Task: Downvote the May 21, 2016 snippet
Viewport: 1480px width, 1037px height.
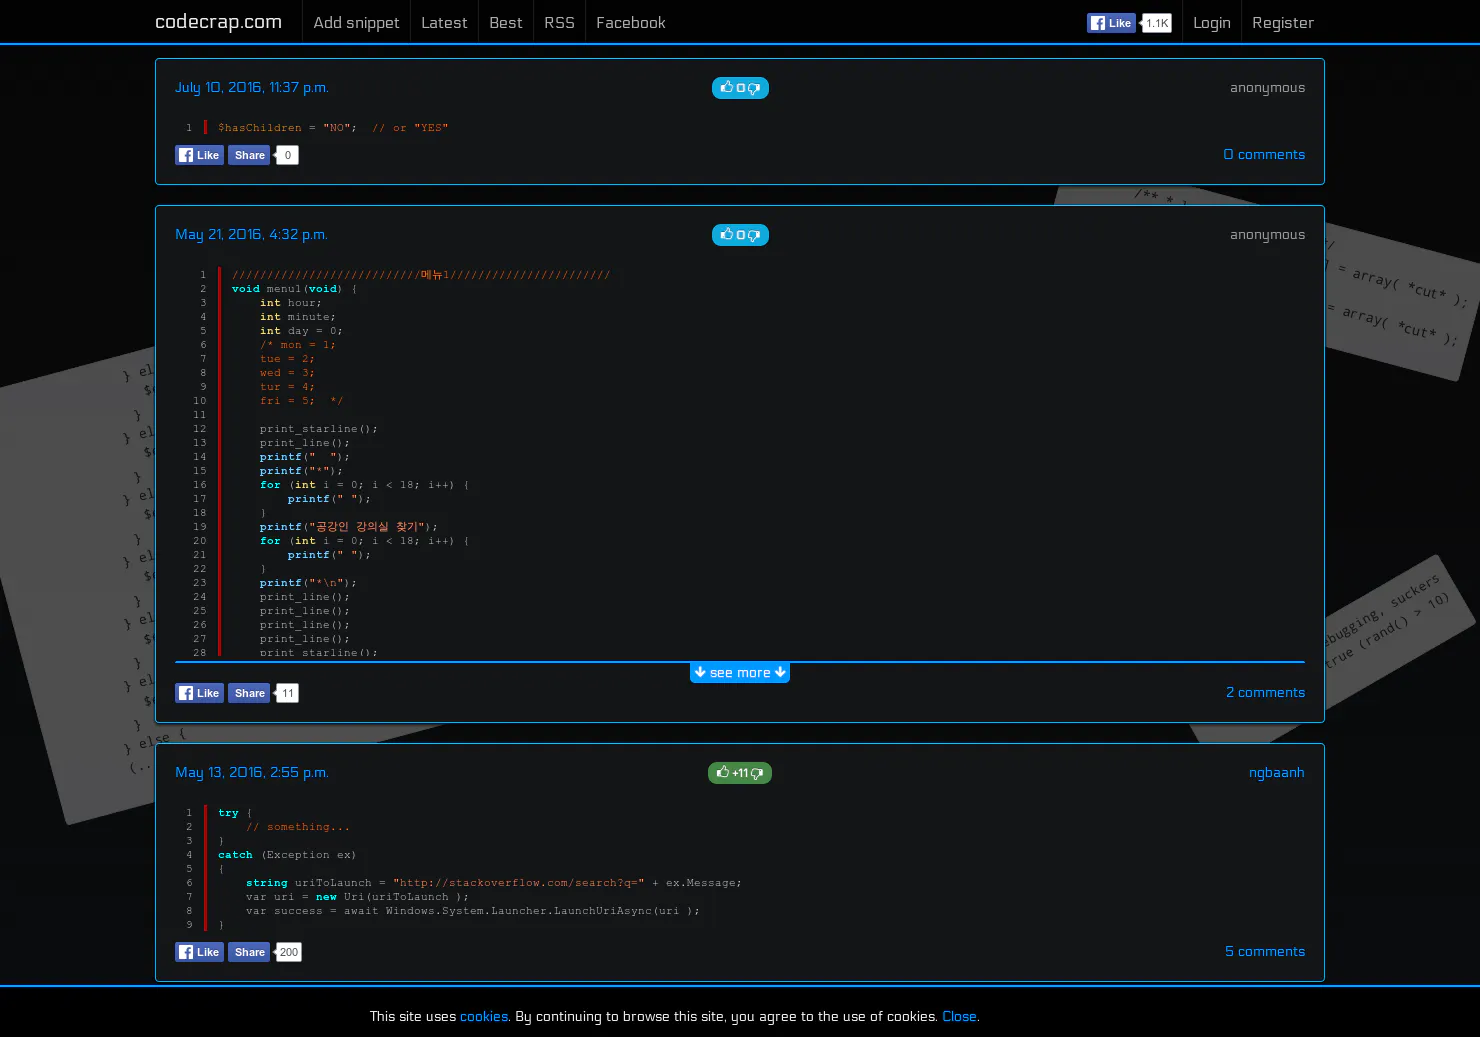Action: click(754, 235)
